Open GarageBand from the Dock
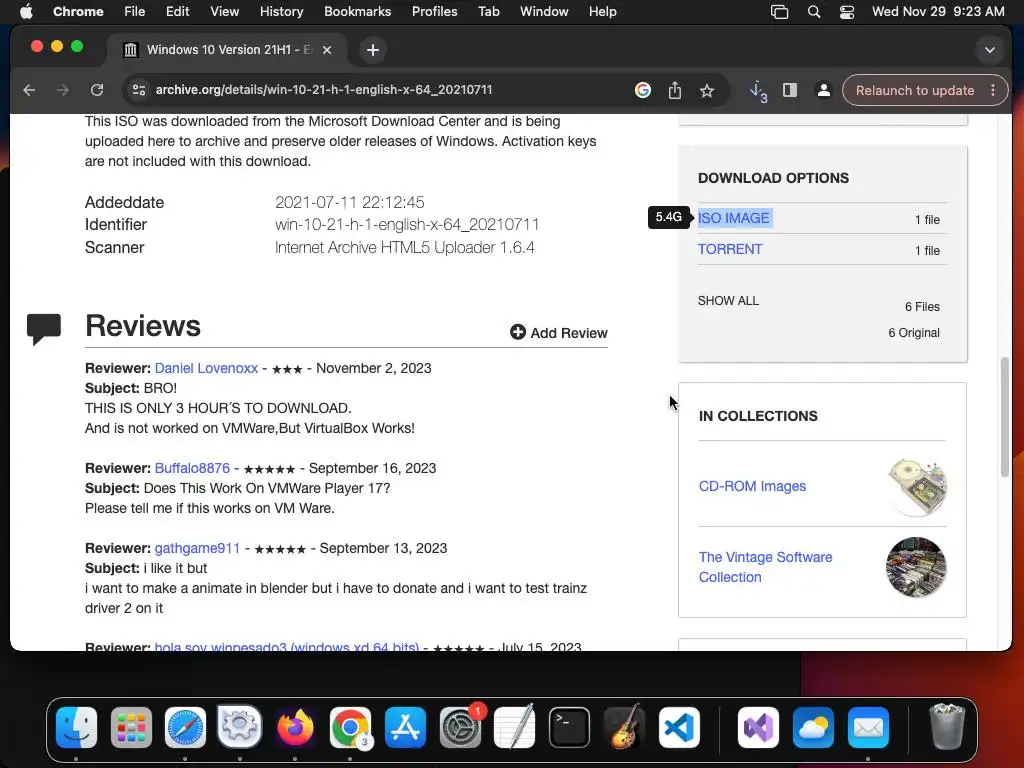This screenshot has height=768, width=1024. (624, 727)
